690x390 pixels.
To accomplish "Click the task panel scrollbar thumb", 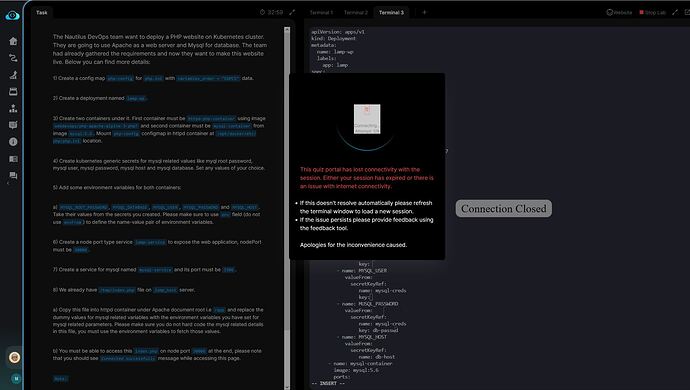I will 287,180.
